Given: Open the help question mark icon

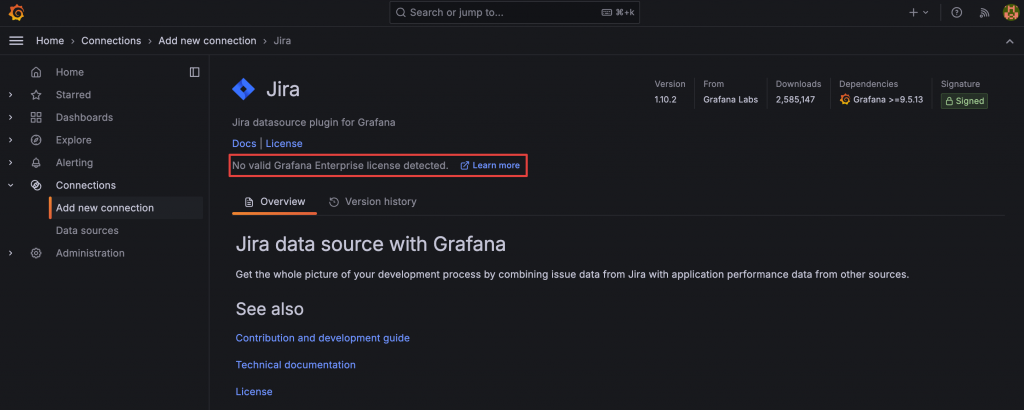Looking at the screenshot, I should [957, 12].
